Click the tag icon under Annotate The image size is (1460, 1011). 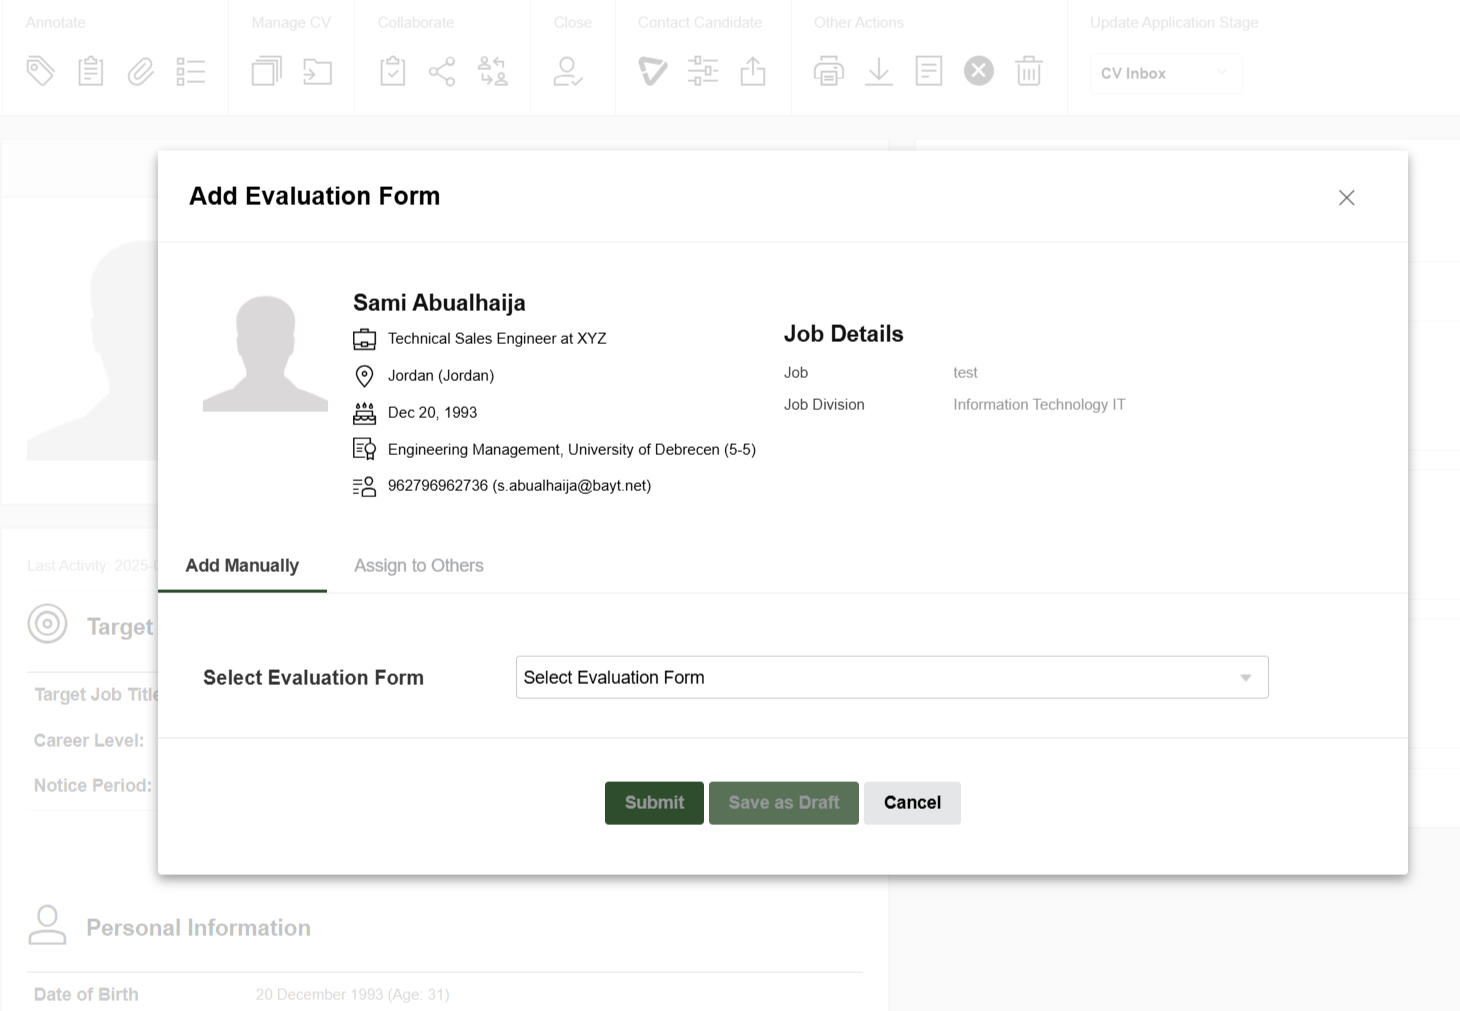pyautogui.click(x=40, y=71)
